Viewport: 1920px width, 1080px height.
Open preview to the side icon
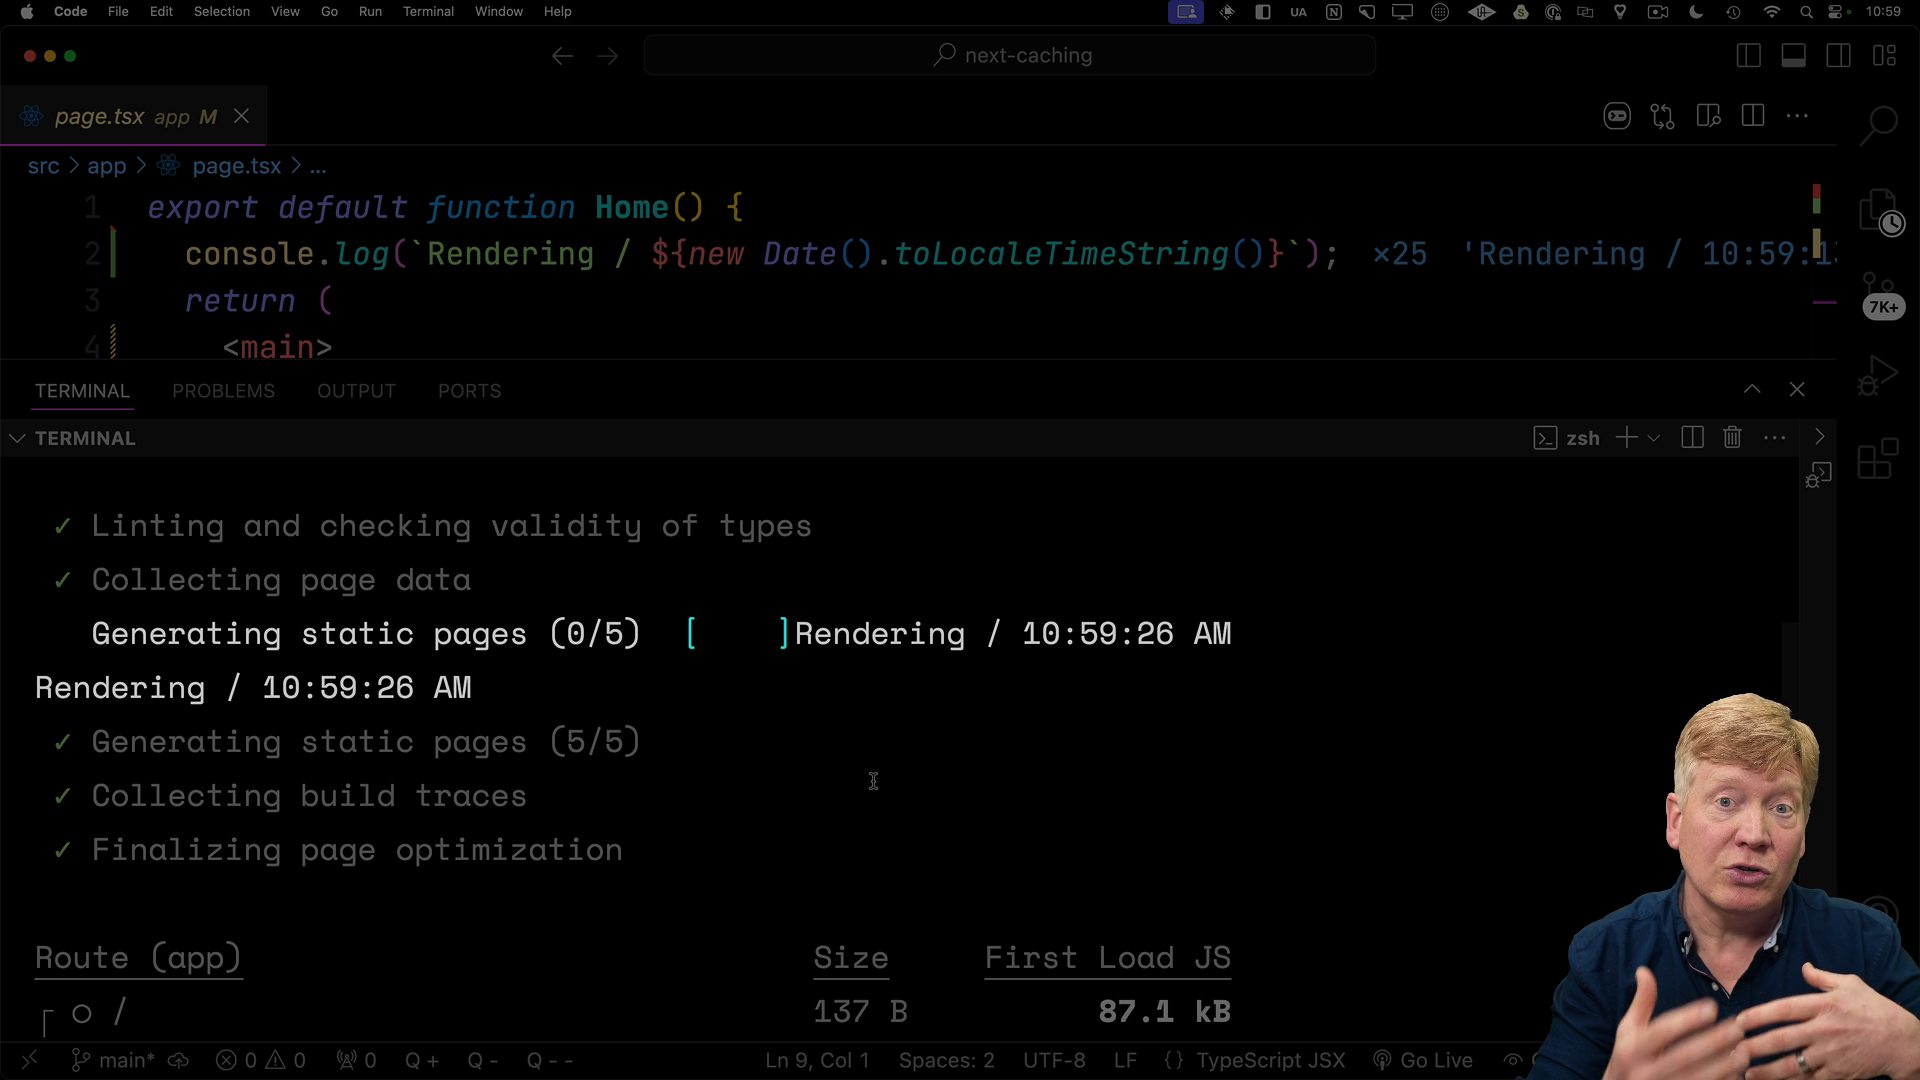click(1708, 116)
